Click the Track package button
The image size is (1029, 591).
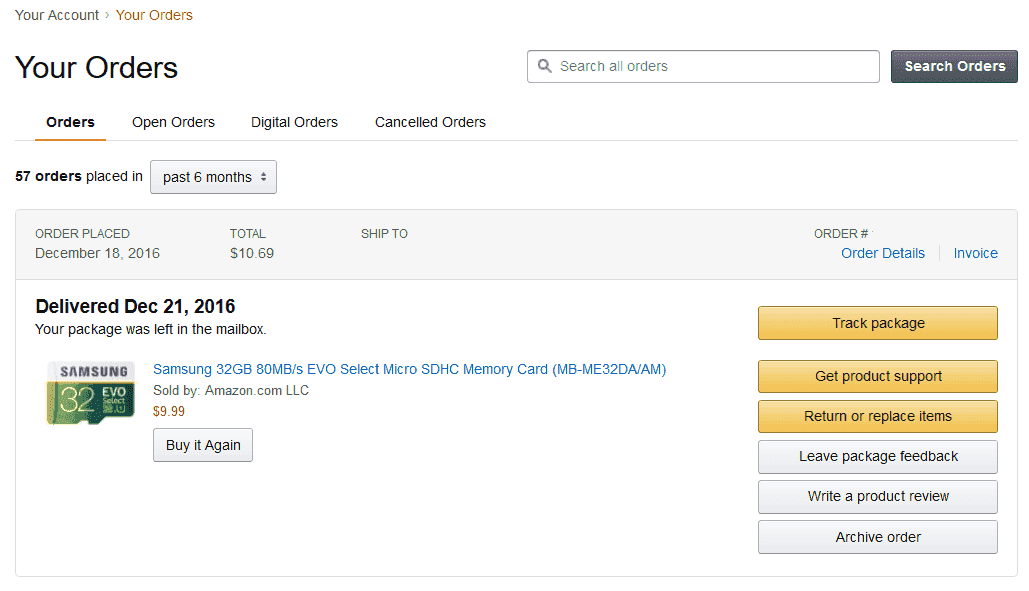point(877,323)
